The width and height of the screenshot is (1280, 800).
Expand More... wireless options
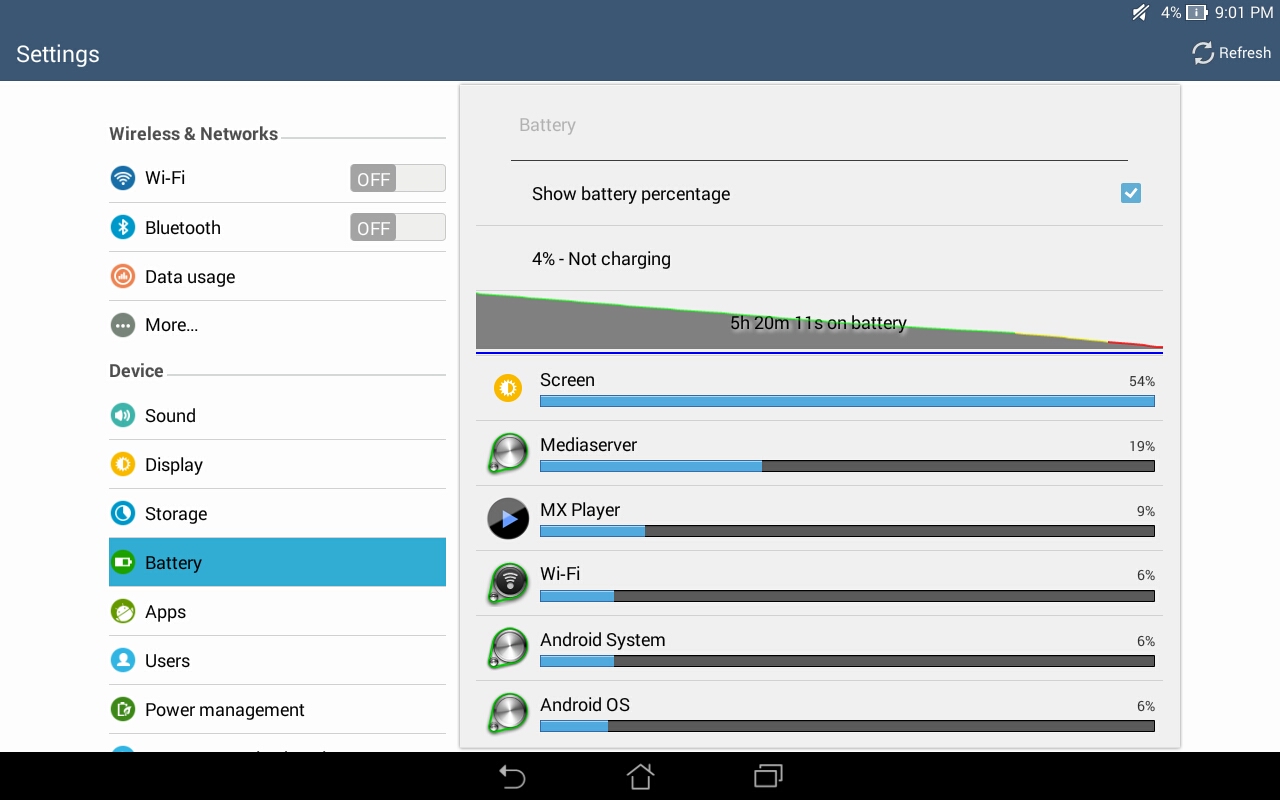pyautogui.click(x=171, y=325)
